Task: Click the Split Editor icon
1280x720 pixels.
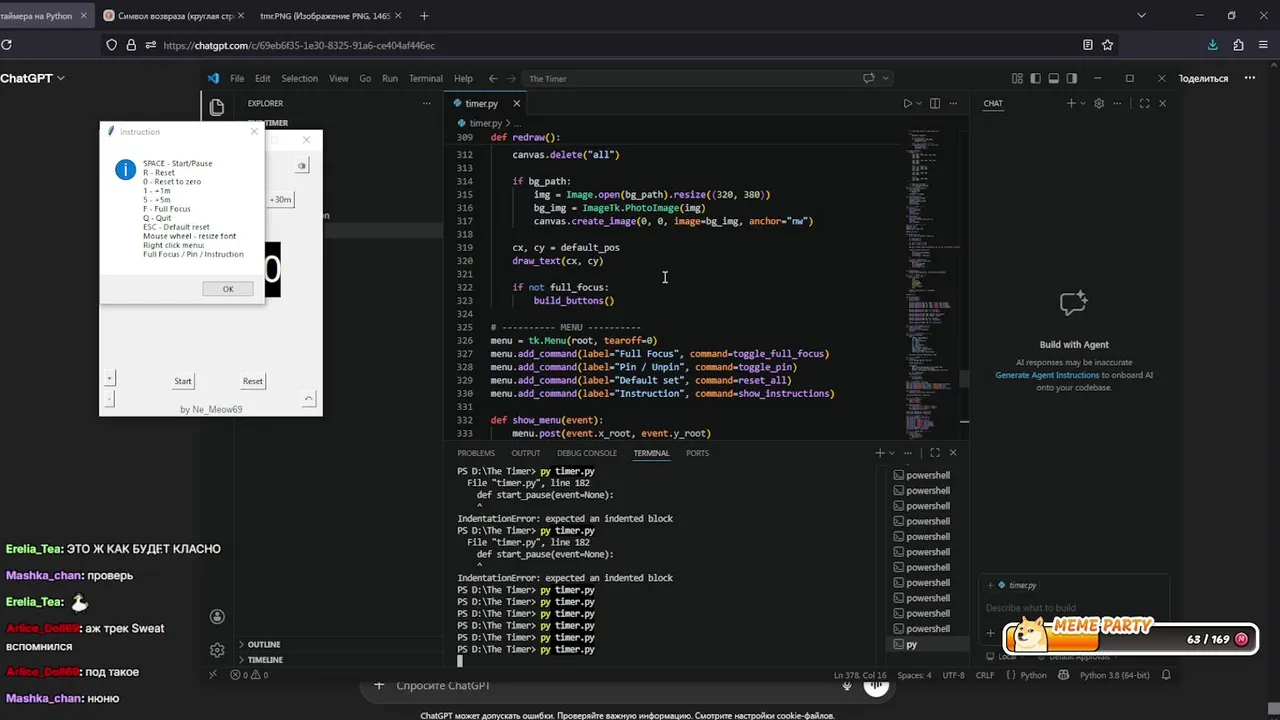Action: [935, 103]
